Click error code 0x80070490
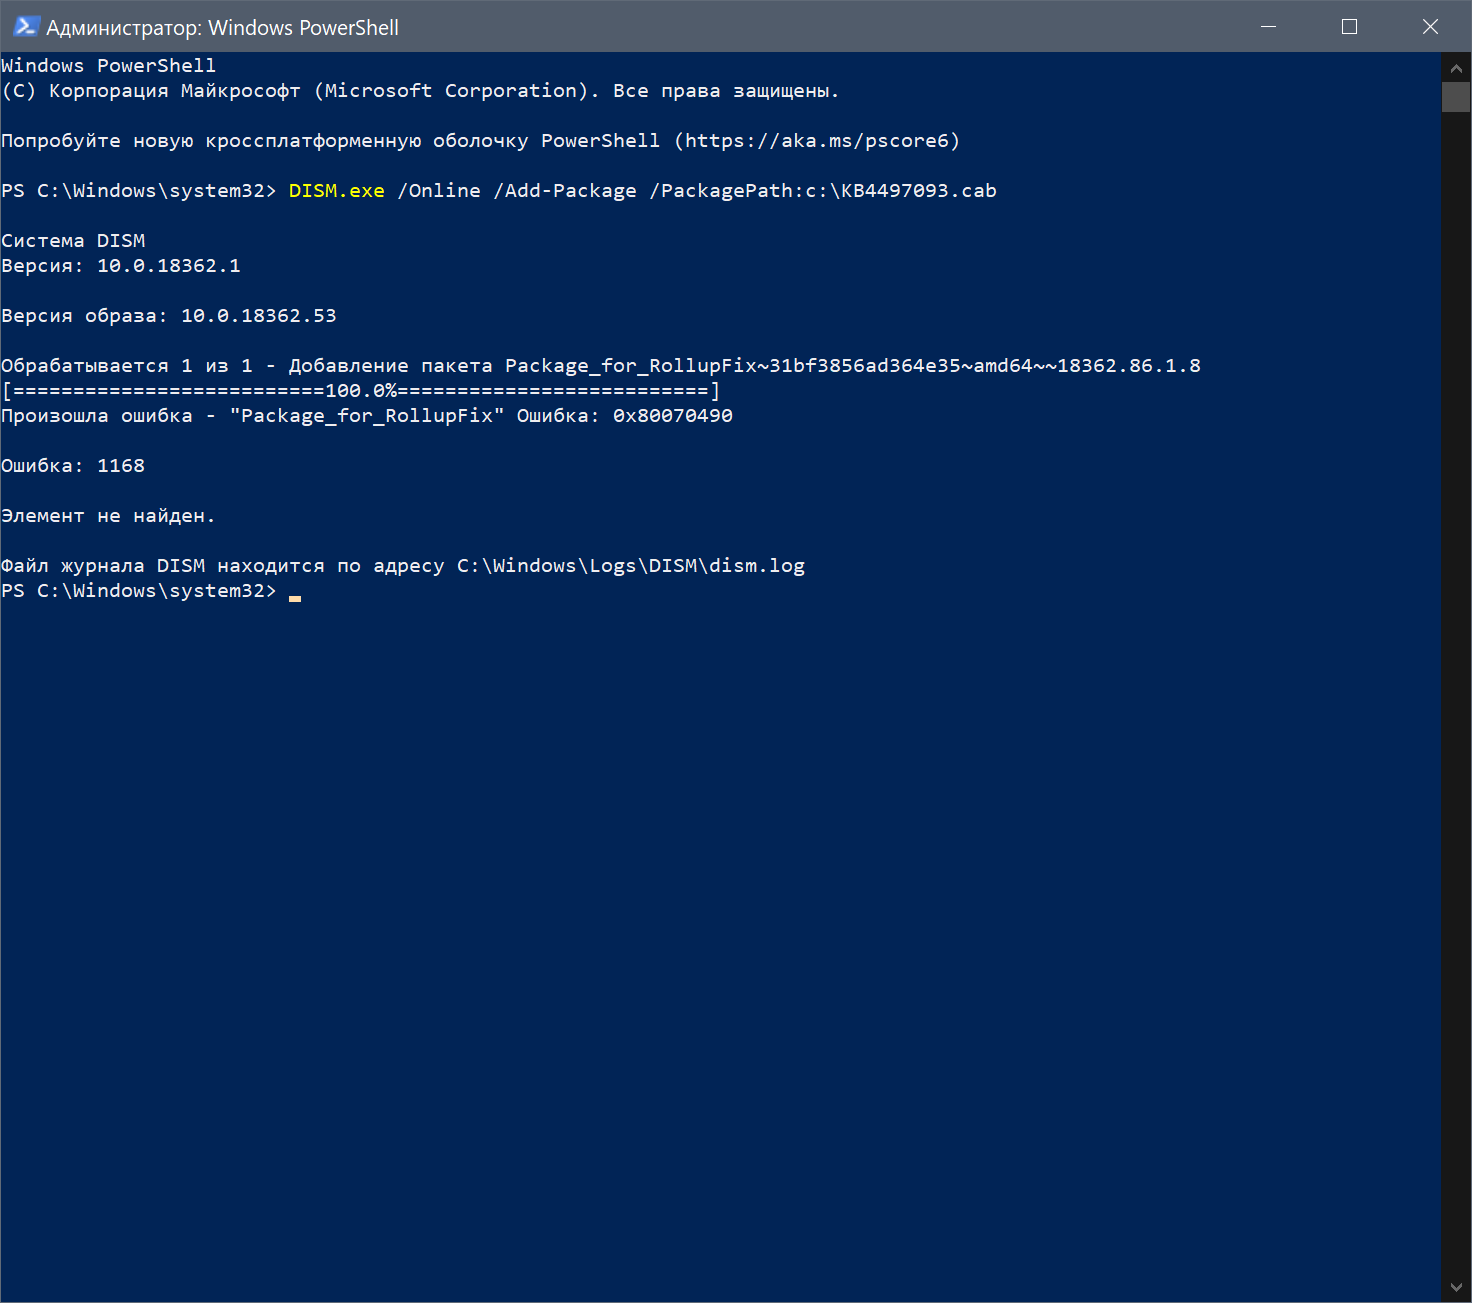The image size is (1472, 1303). click(672, 416)
